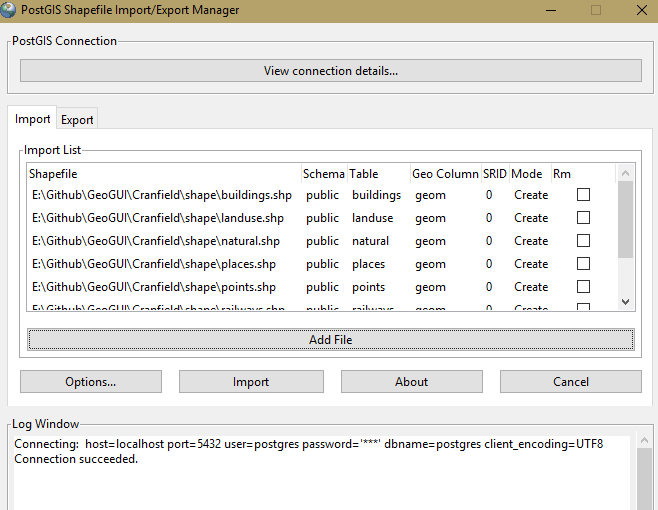The image size is (658, 510).
Task: Click Log Window scroll up arrow
Action: pos(644,440)
